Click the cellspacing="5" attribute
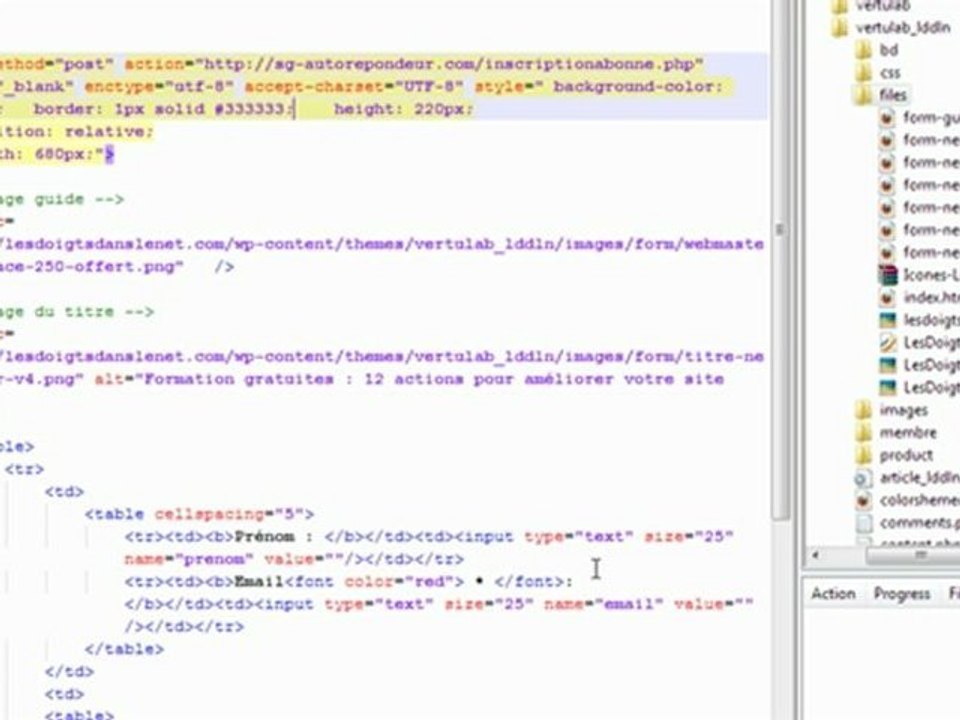This screenshot has width=960, height=720. coord(230,514)
